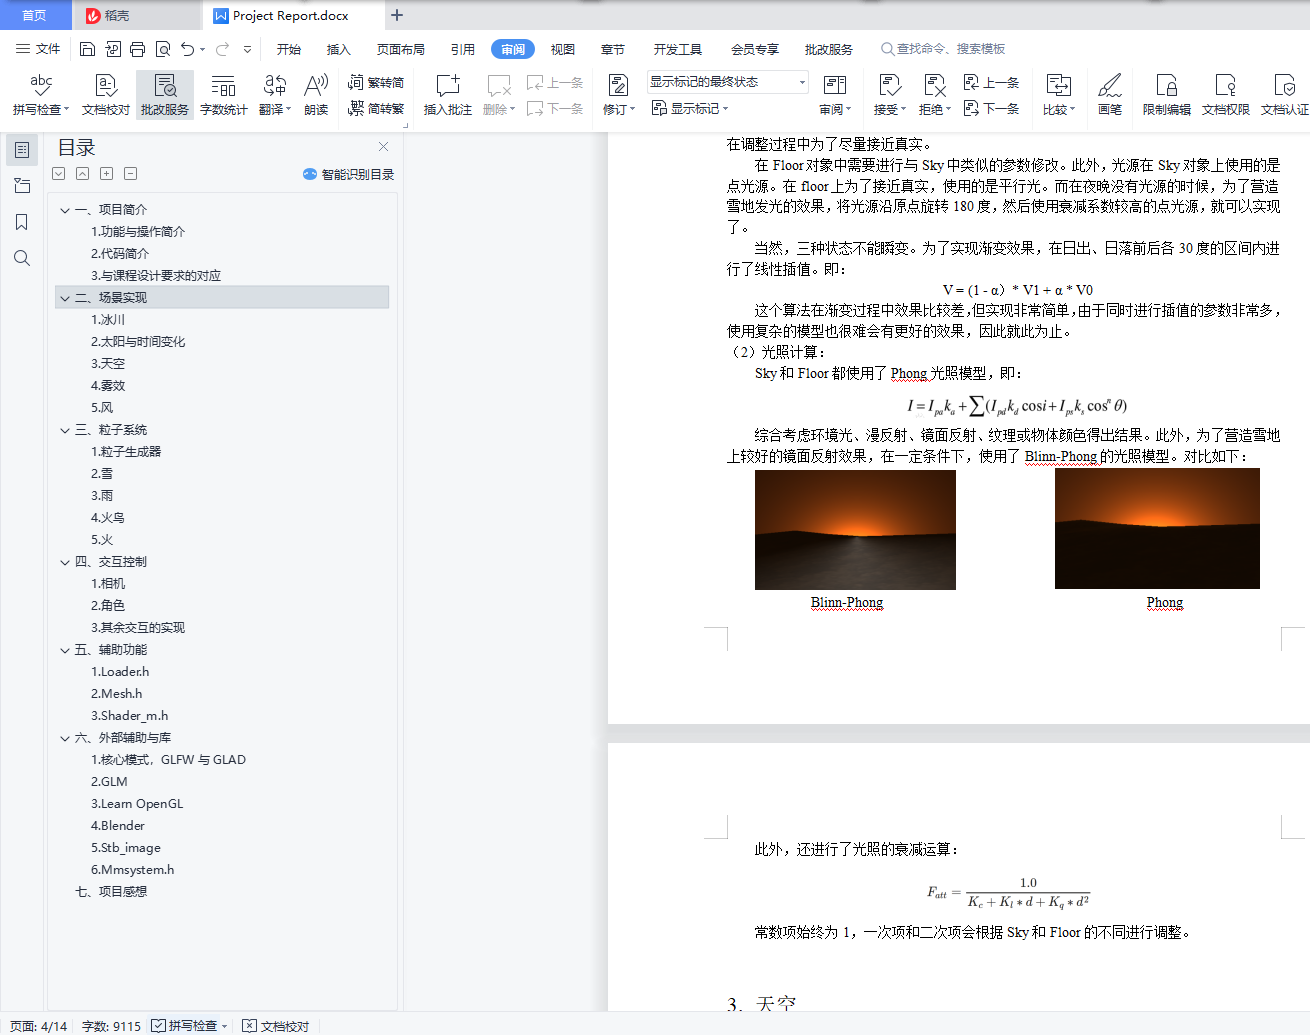Select the Phong sunset image
Viewport: 1310px width, 1035px height.
[1157, 529]
